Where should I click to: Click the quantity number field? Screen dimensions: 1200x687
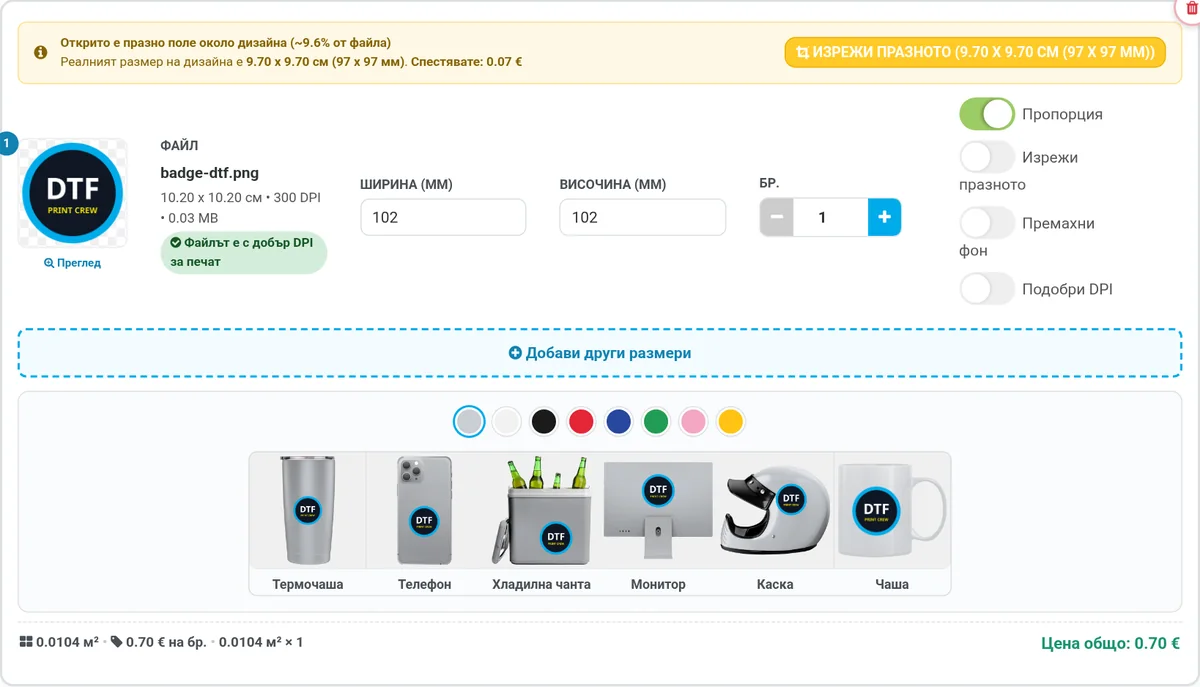tap(831, 217)
